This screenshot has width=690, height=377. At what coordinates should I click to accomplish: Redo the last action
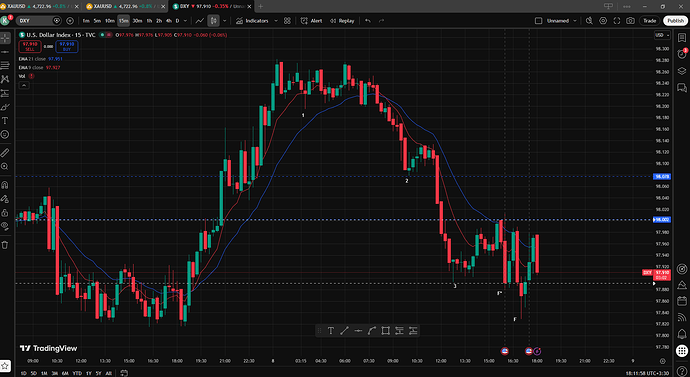(x=382, y=21)
